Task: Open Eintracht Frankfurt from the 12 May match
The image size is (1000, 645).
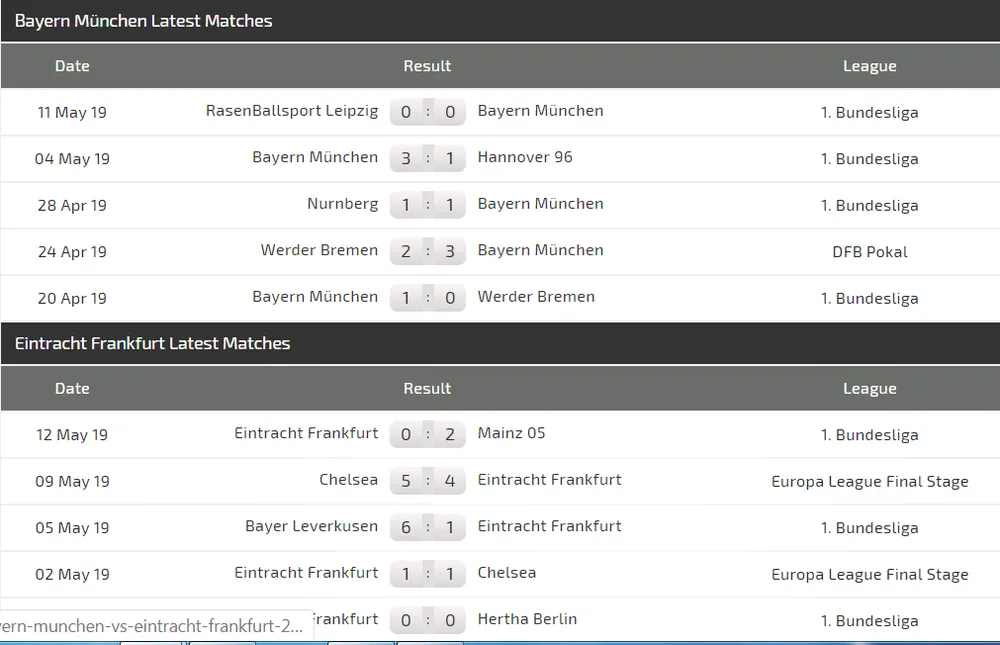Action: click(306, 434)
